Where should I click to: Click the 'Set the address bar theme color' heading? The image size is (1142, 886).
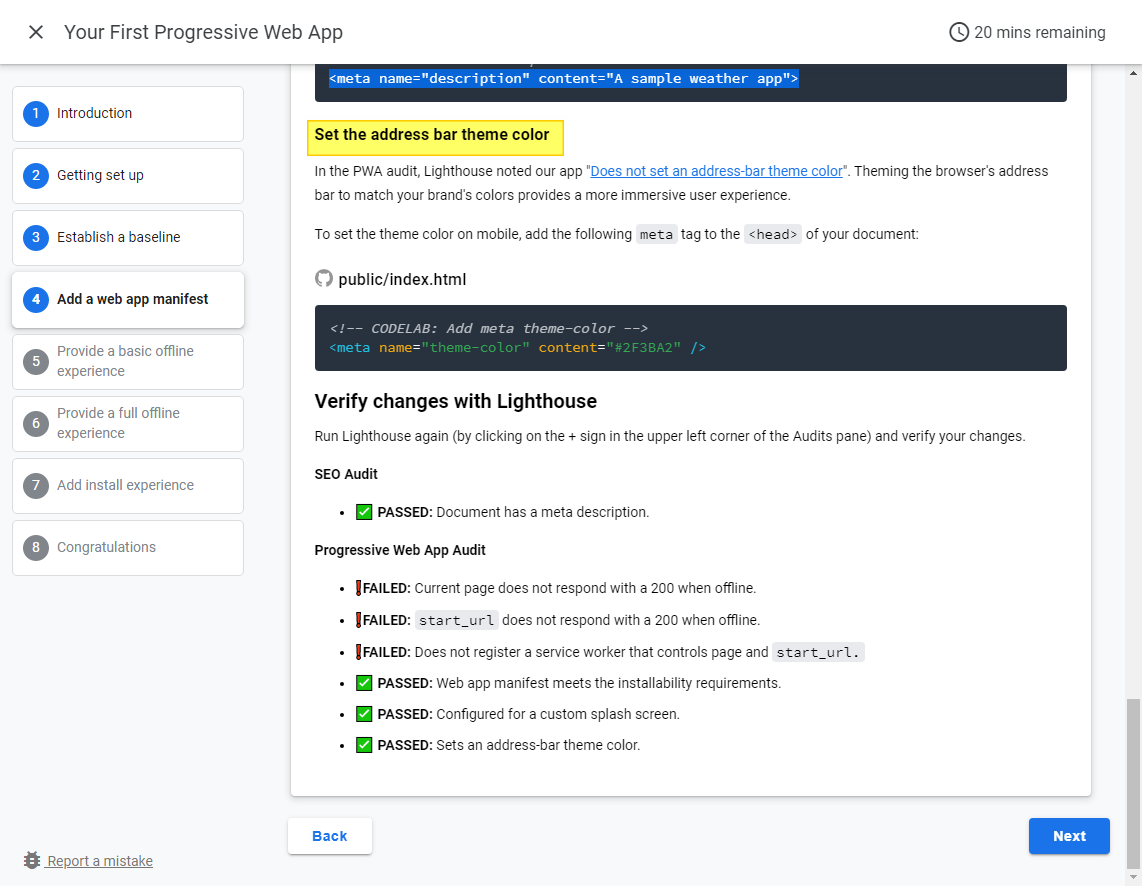click(x=432, y=135)
